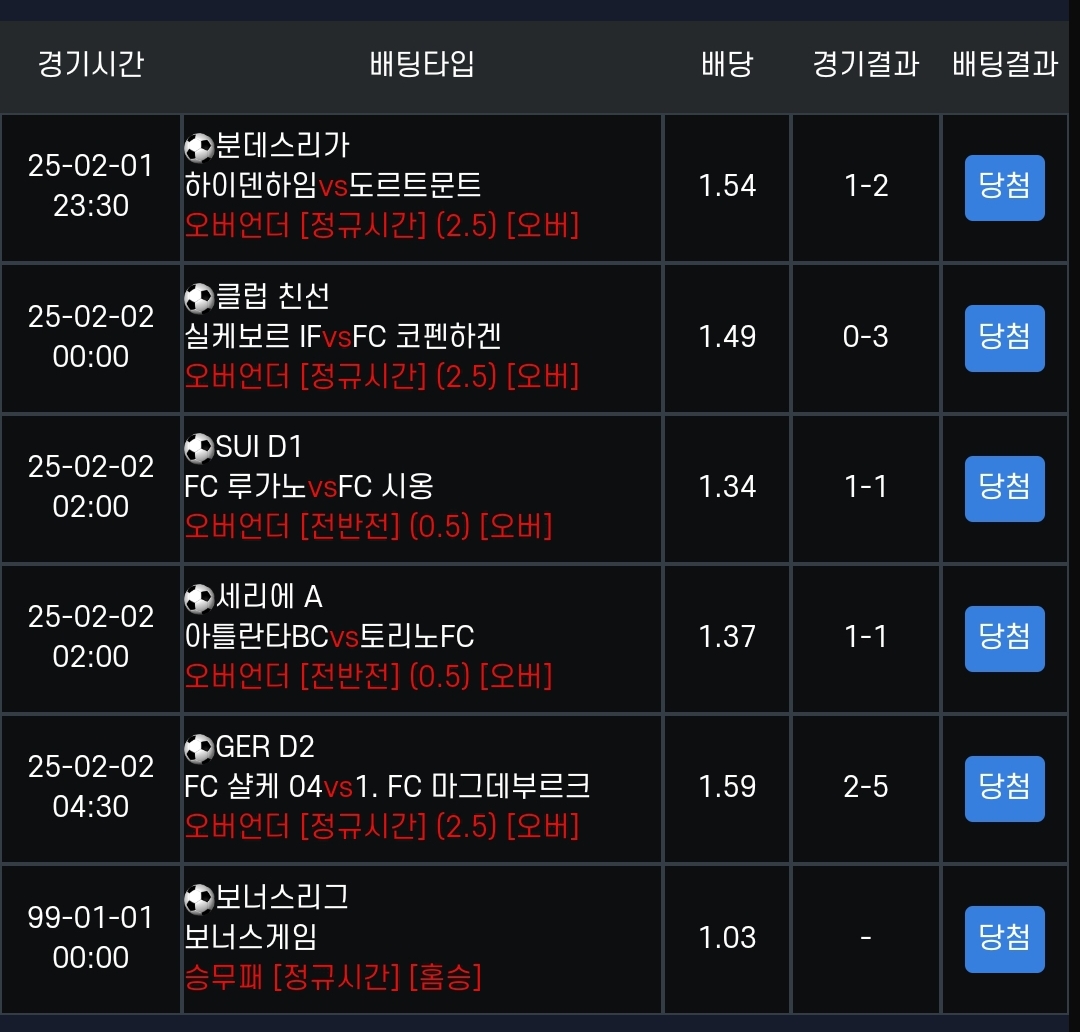Click the 배당 column header

click(727, 65)
